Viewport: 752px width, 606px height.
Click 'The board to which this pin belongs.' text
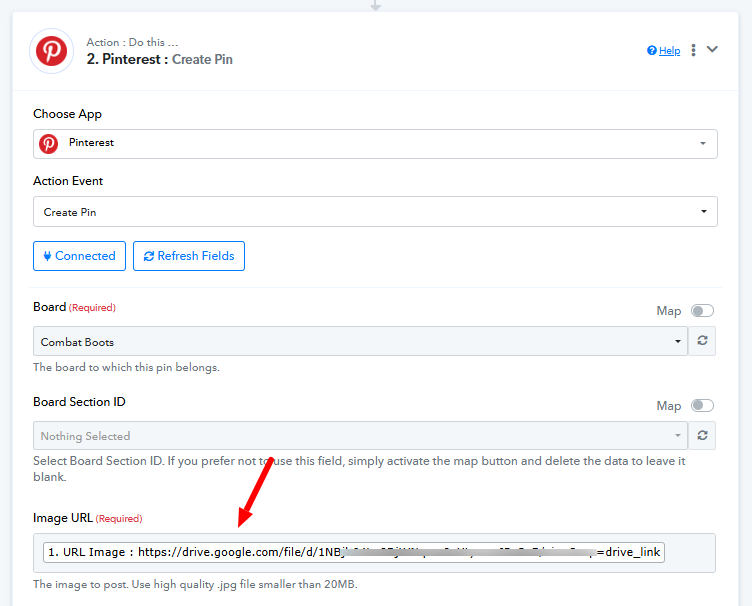point(126,368)
